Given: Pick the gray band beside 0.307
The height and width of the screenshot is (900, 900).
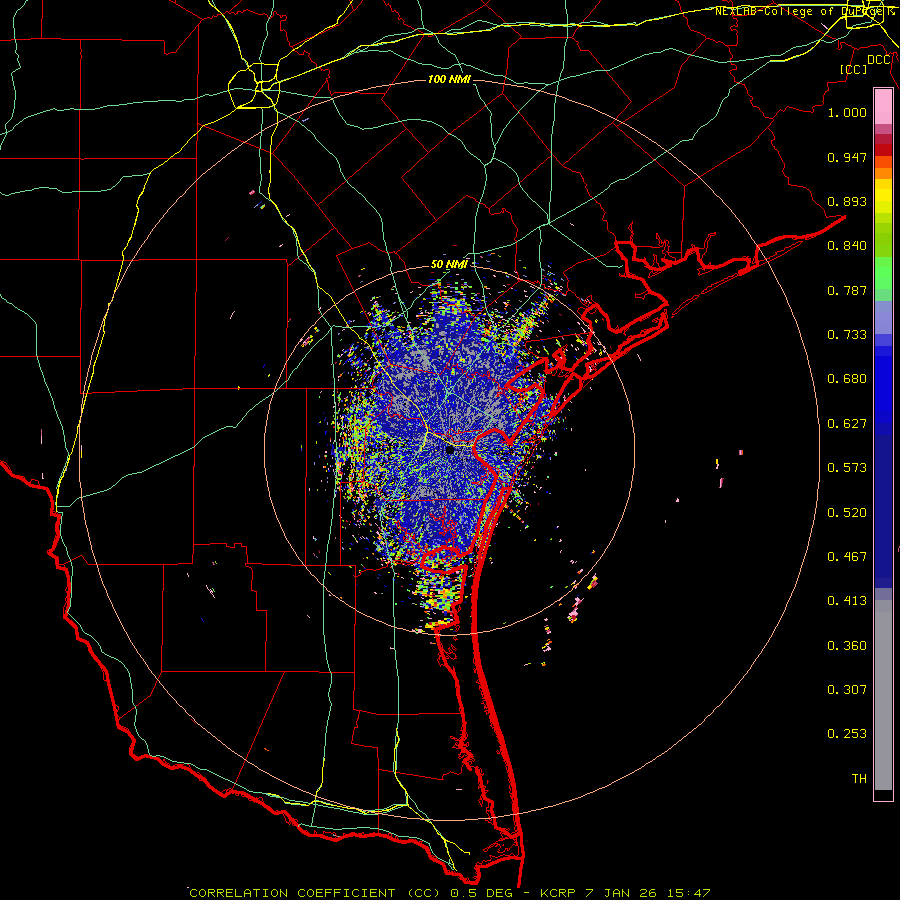Looking at the screenshot, I should 883,695.
